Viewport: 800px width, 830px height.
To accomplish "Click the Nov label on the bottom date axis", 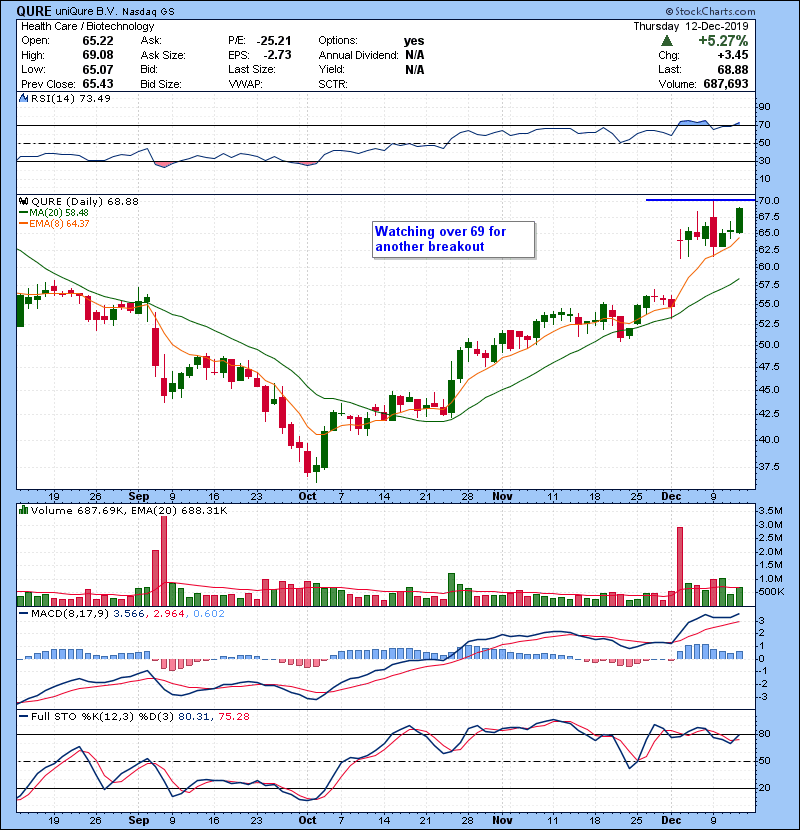I will (x=502, y=820).
